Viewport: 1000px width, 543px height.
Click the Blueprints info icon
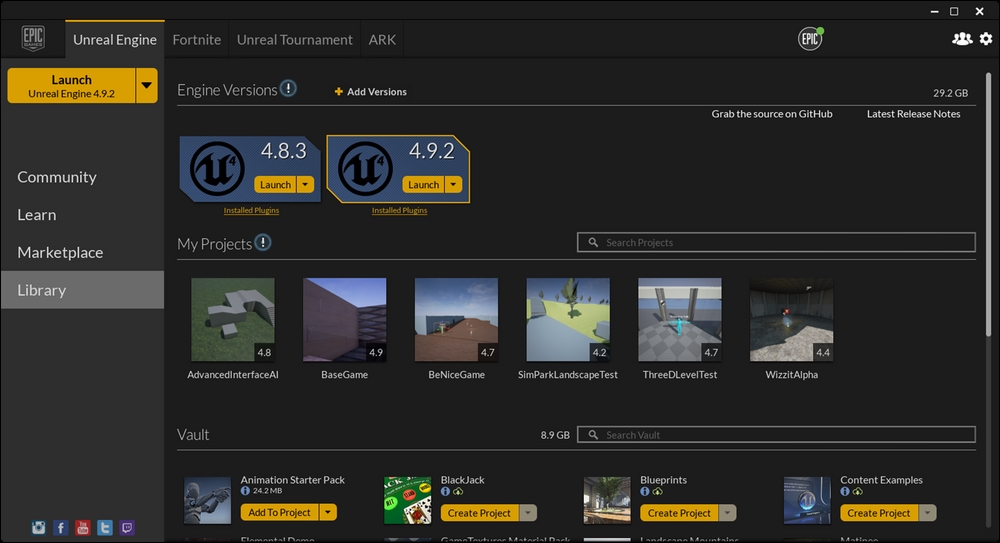tap(645, 491)
